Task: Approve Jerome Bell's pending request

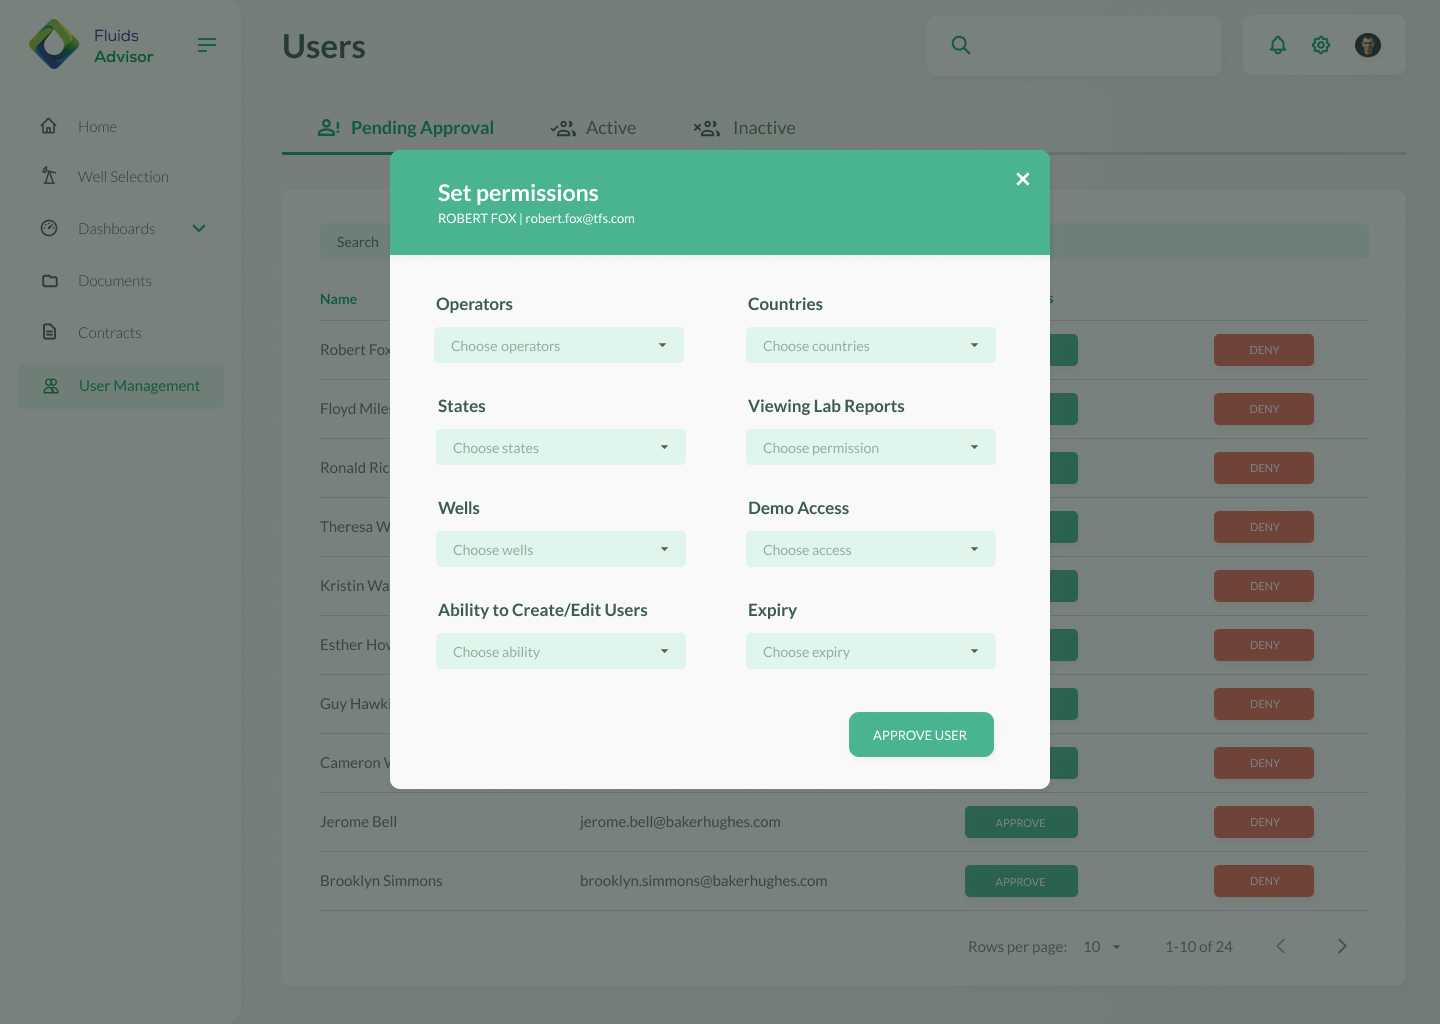Action: click(x=1021, y=822)
